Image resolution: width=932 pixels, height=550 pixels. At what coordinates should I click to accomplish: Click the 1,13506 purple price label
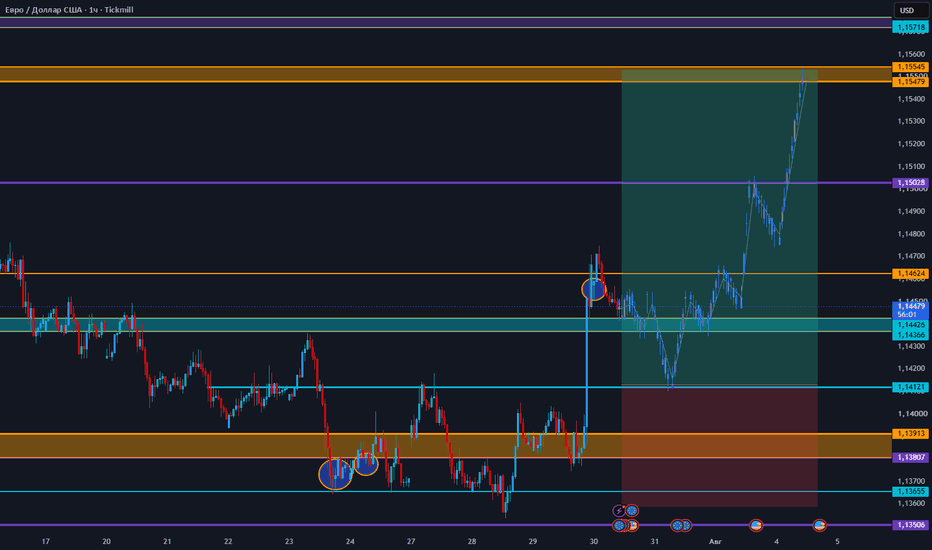point(910,525)
